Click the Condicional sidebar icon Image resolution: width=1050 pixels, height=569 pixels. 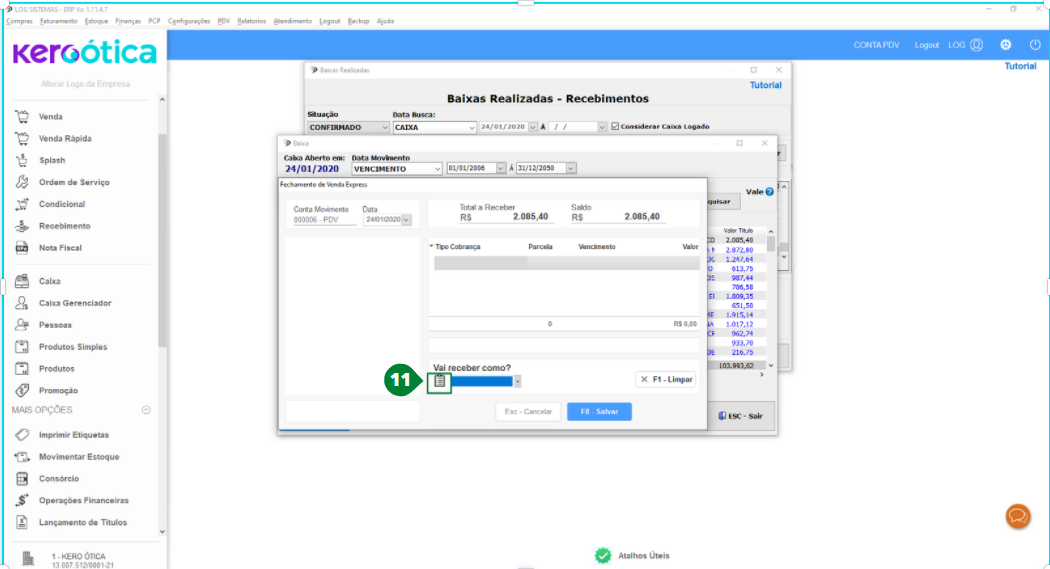click(22, 204)
